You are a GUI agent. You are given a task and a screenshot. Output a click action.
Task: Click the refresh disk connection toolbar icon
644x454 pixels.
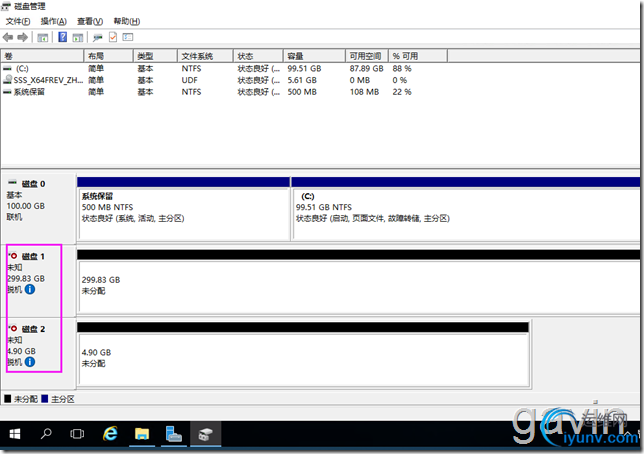97,38
